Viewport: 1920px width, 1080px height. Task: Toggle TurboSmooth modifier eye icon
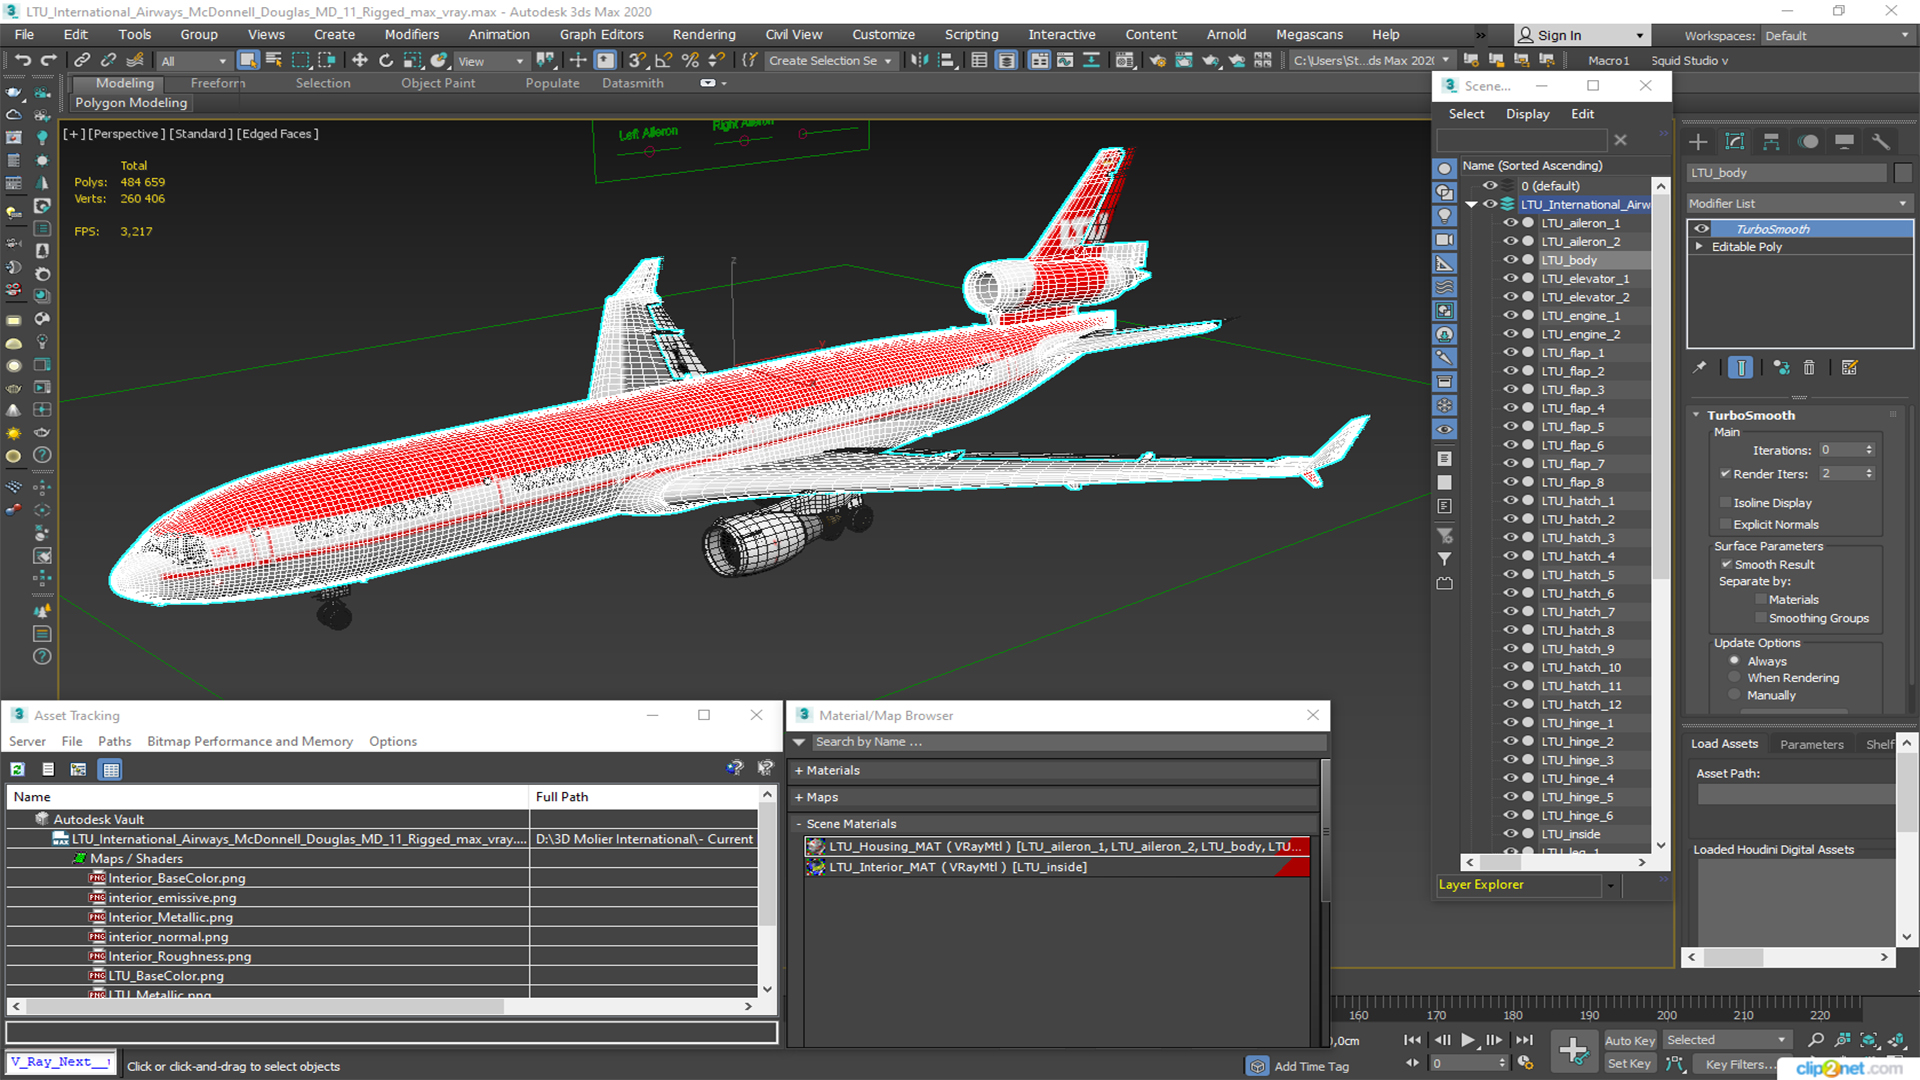pyautogui.click(x=1701, y=229)
